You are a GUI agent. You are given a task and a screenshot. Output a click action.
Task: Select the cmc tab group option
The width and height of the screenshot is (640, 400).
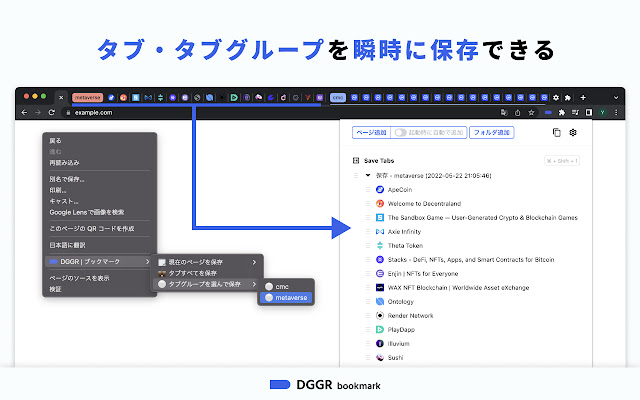pyautogui.click(x=287, y=287)
